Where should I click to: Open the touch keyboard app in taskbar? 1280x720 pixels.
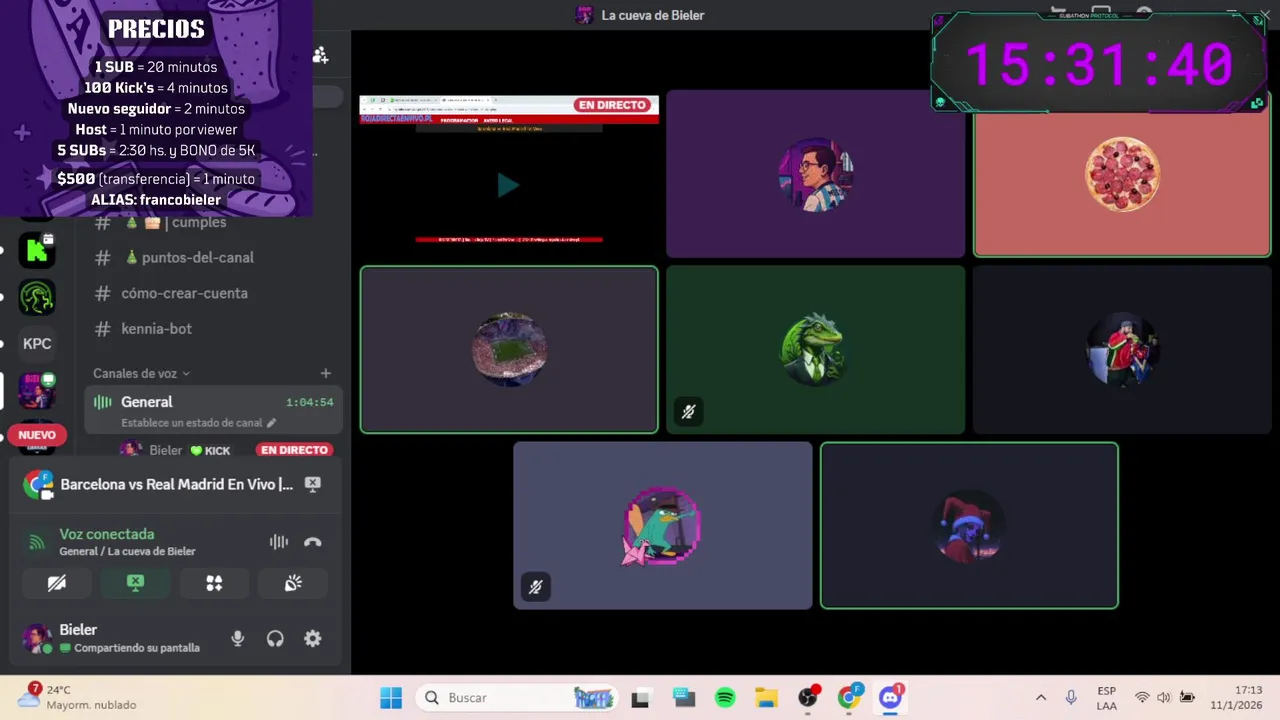click(x=683, y=697)
